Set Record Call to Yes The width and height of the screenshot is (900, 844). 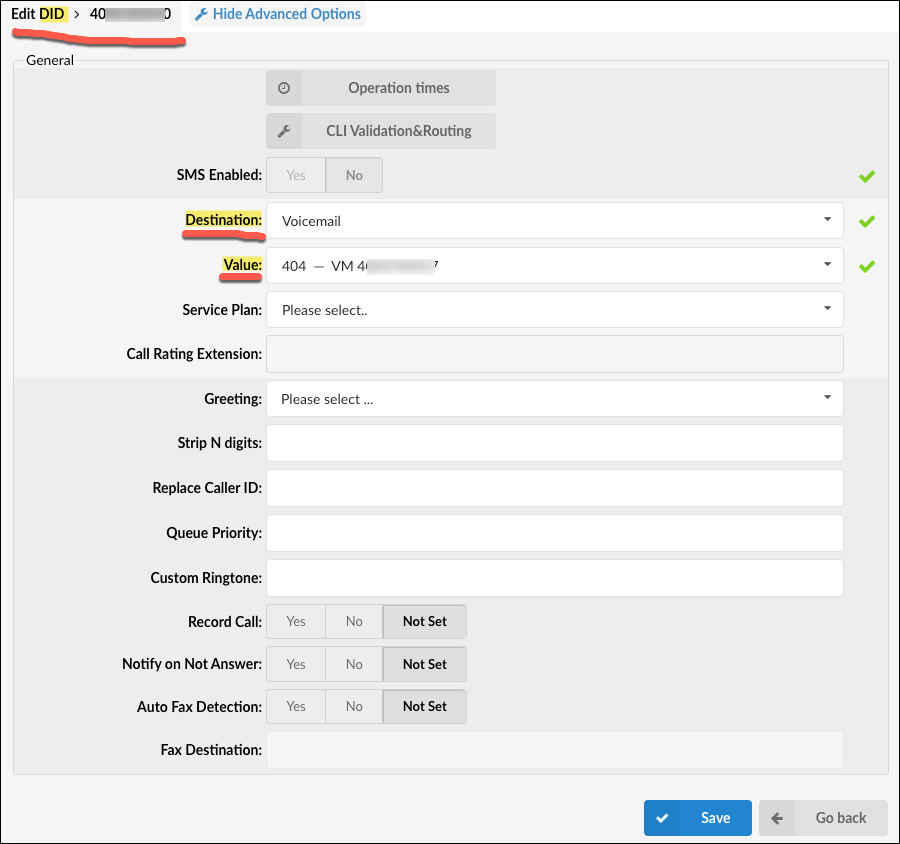296,621
